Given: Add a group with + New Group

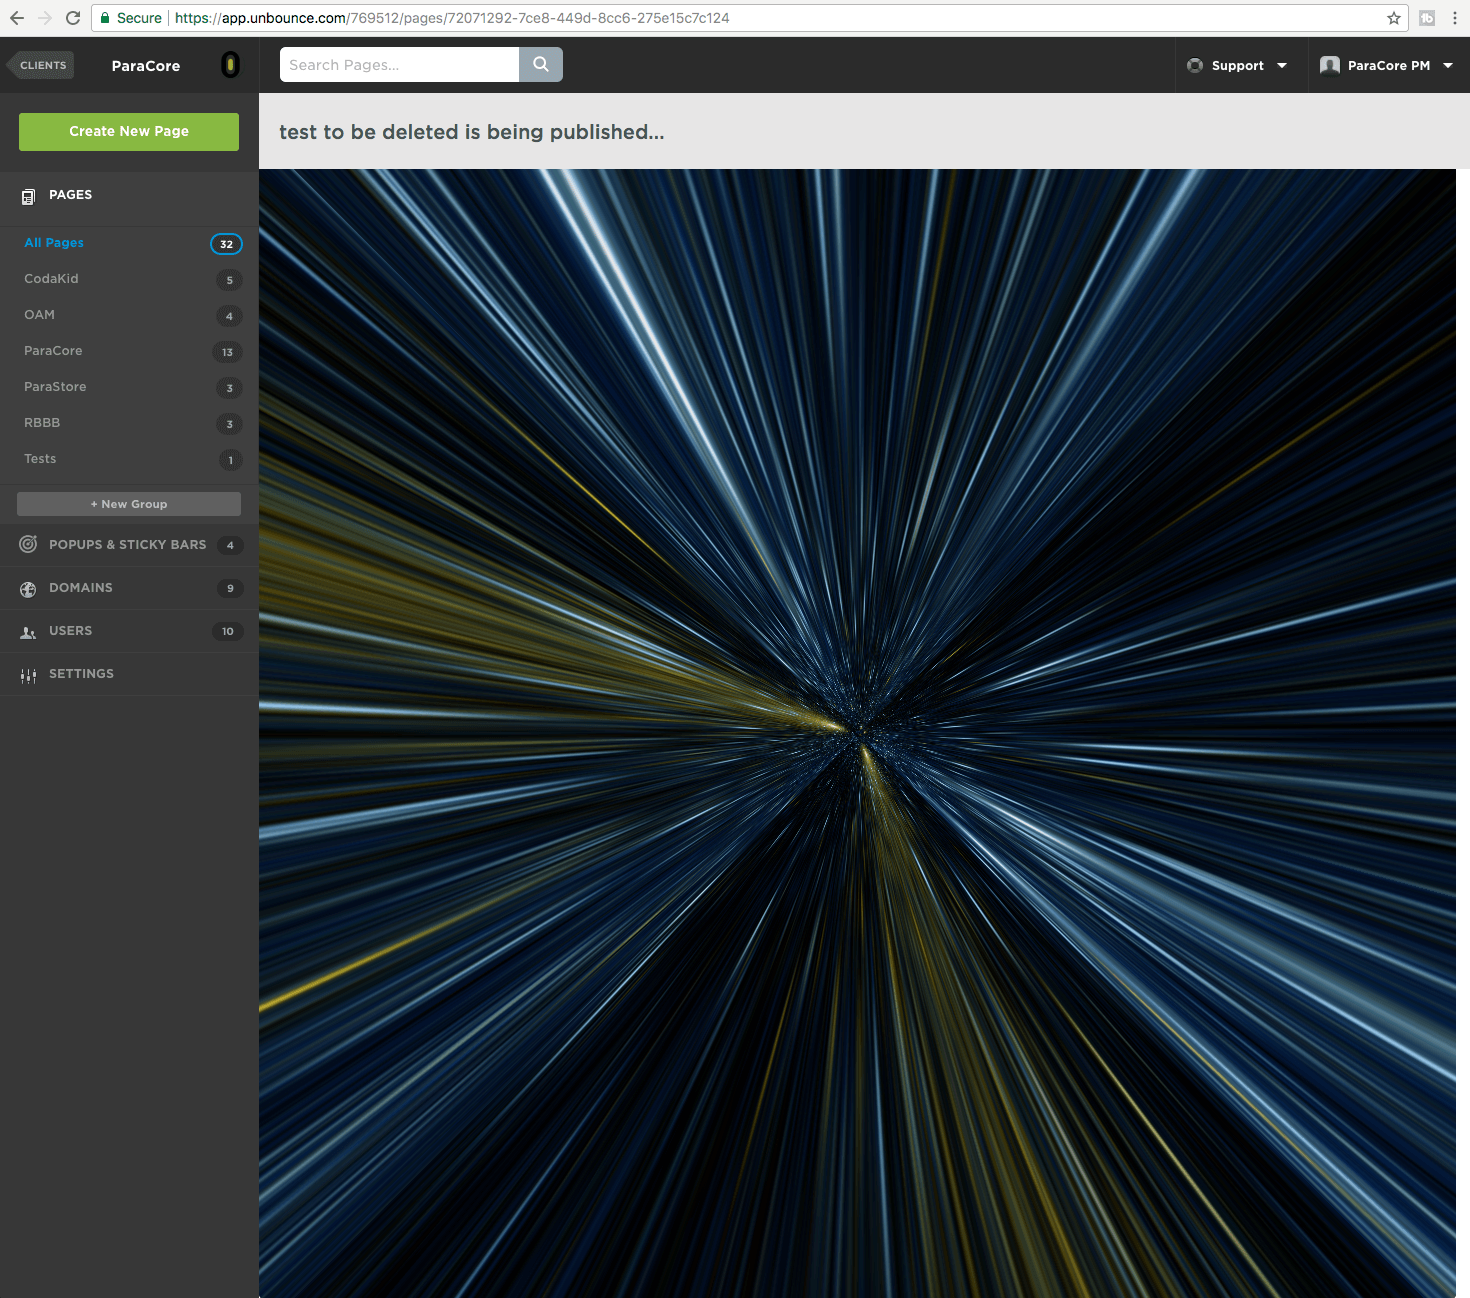Looking at the screenshot, I should point(129,504).
